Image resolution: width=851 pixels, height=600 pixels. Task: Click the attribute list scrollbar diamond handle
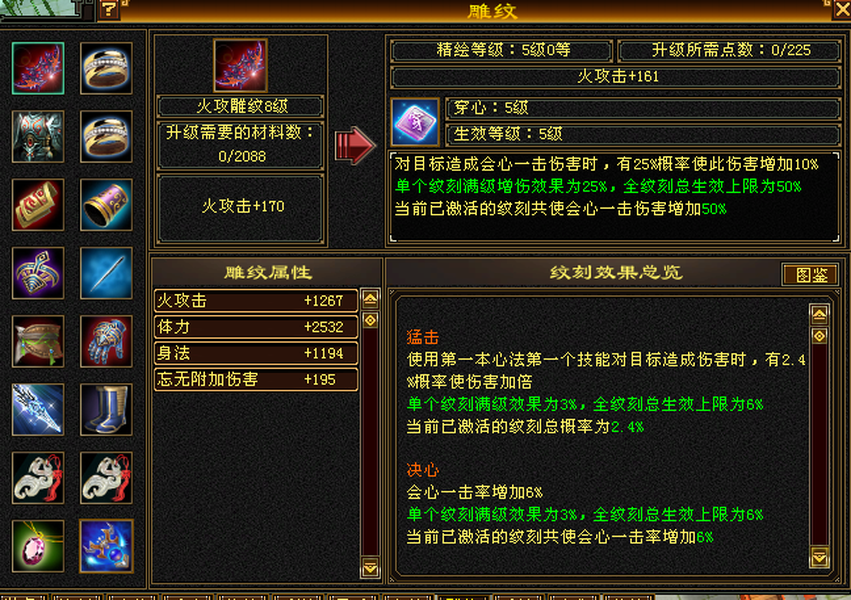[371, 321]
